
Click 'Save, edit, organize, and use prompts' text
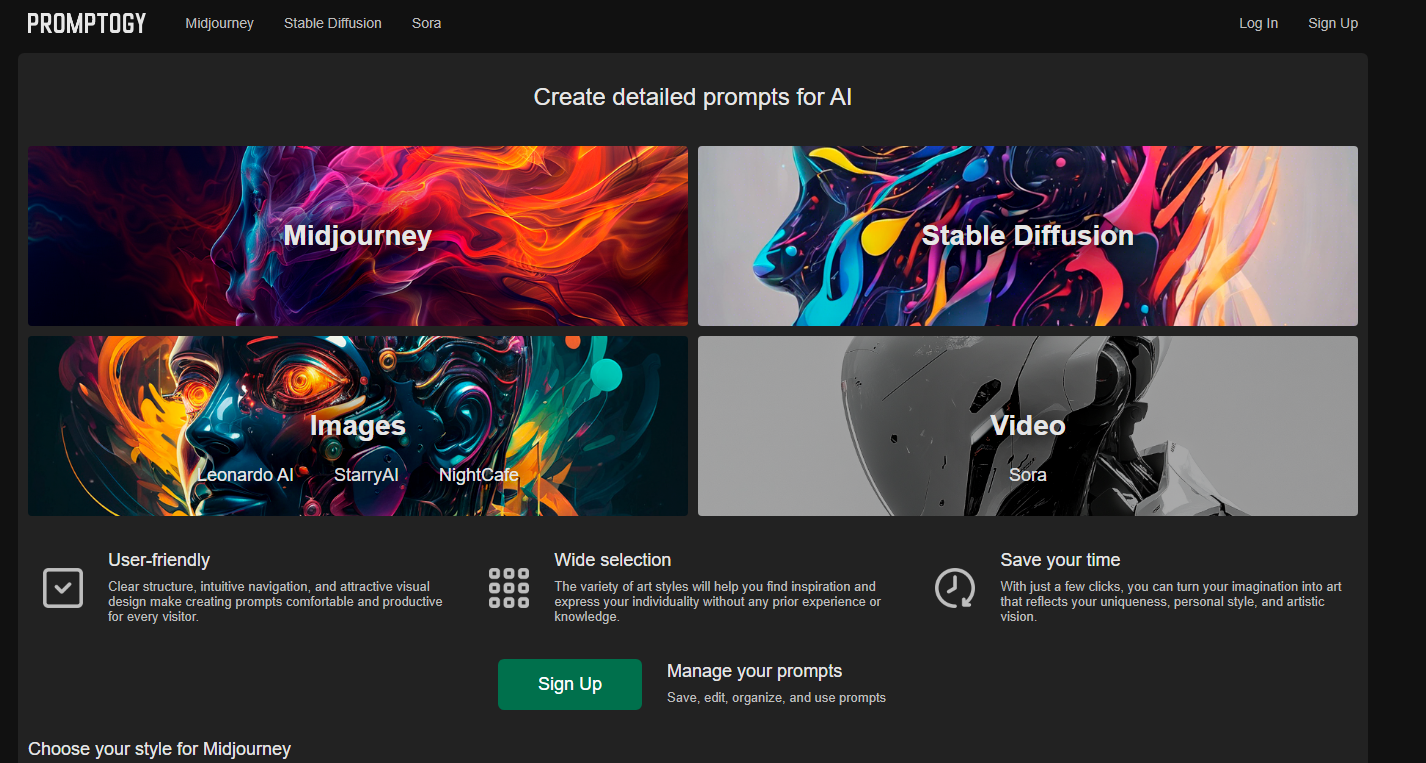pyautogui.click(x=777, y=697)
